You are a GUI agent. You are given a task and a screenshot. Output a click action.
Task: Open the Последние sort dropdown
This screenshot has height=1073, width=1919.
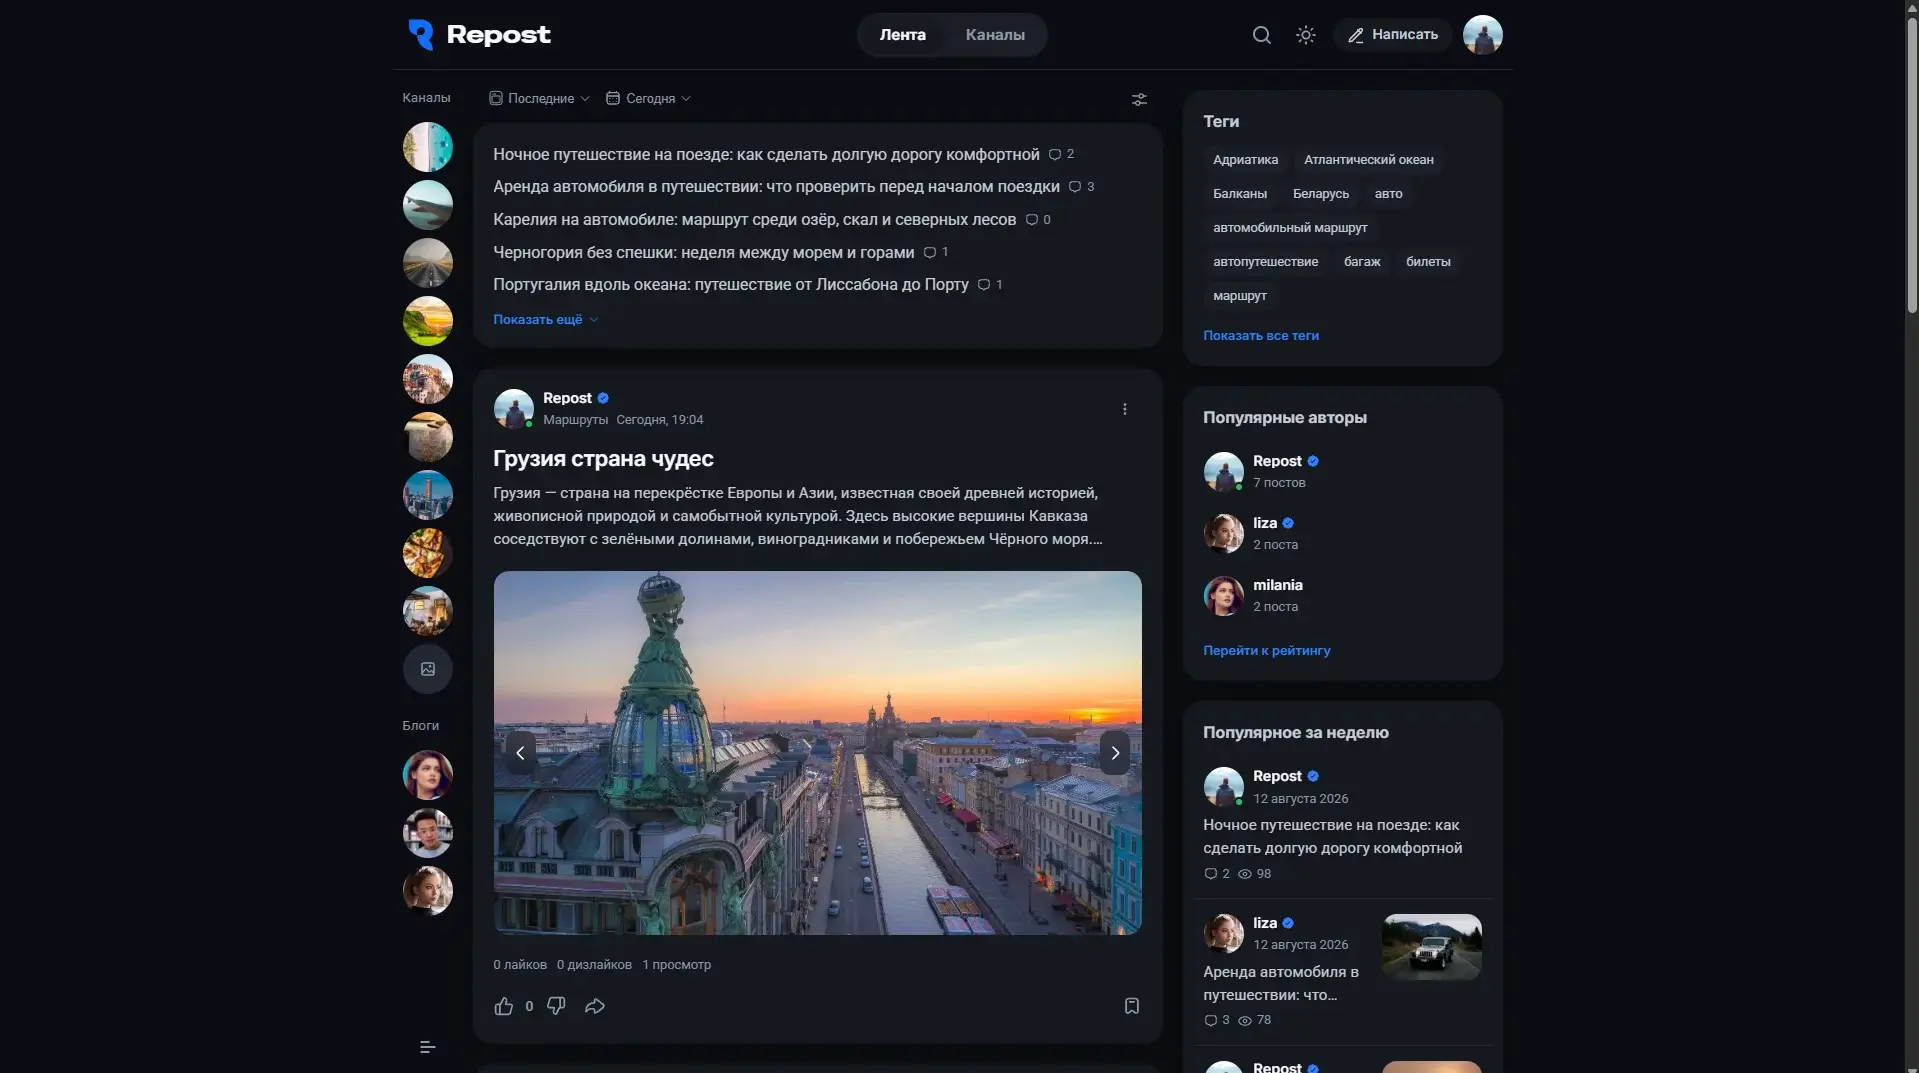coord(539,98)
